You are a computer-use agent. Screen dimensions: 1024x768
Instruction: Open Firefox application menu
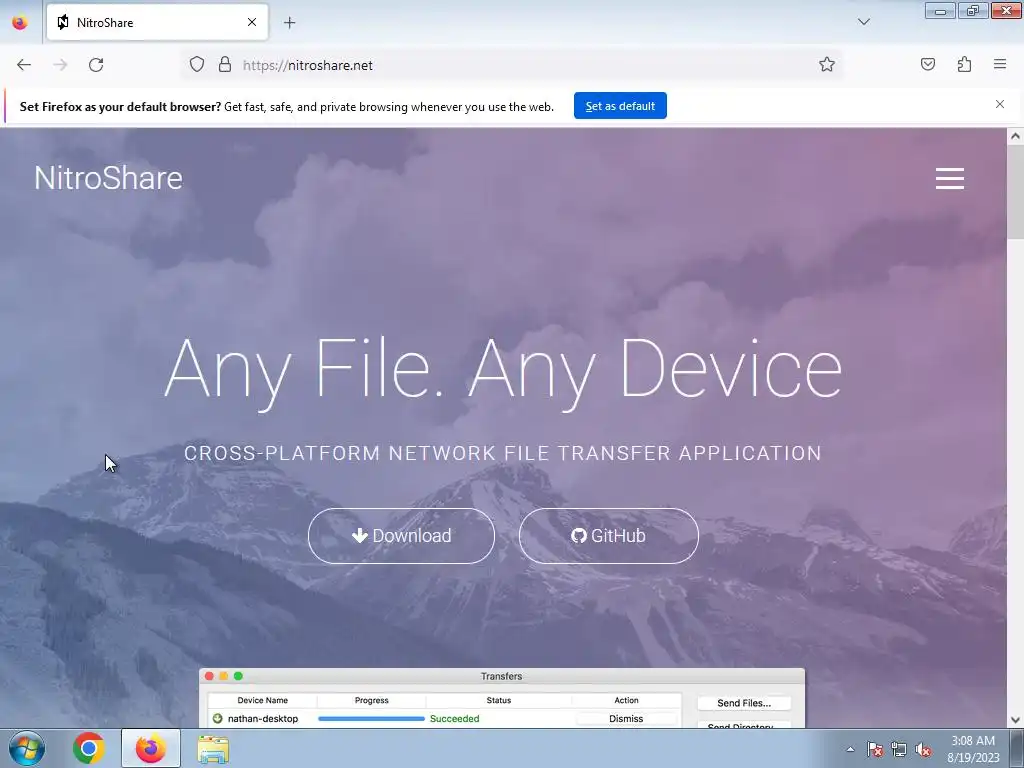[1000, 64]
